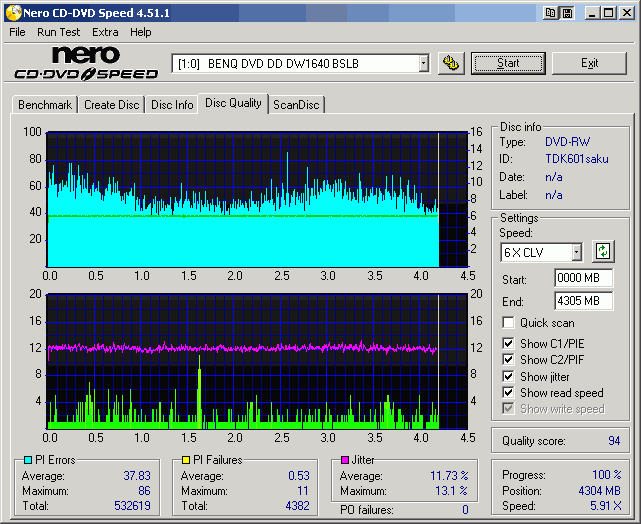Click the End position MB input field
Image resolution: width=641 pixels, height=524 pixels.
(x=583, y=300)
